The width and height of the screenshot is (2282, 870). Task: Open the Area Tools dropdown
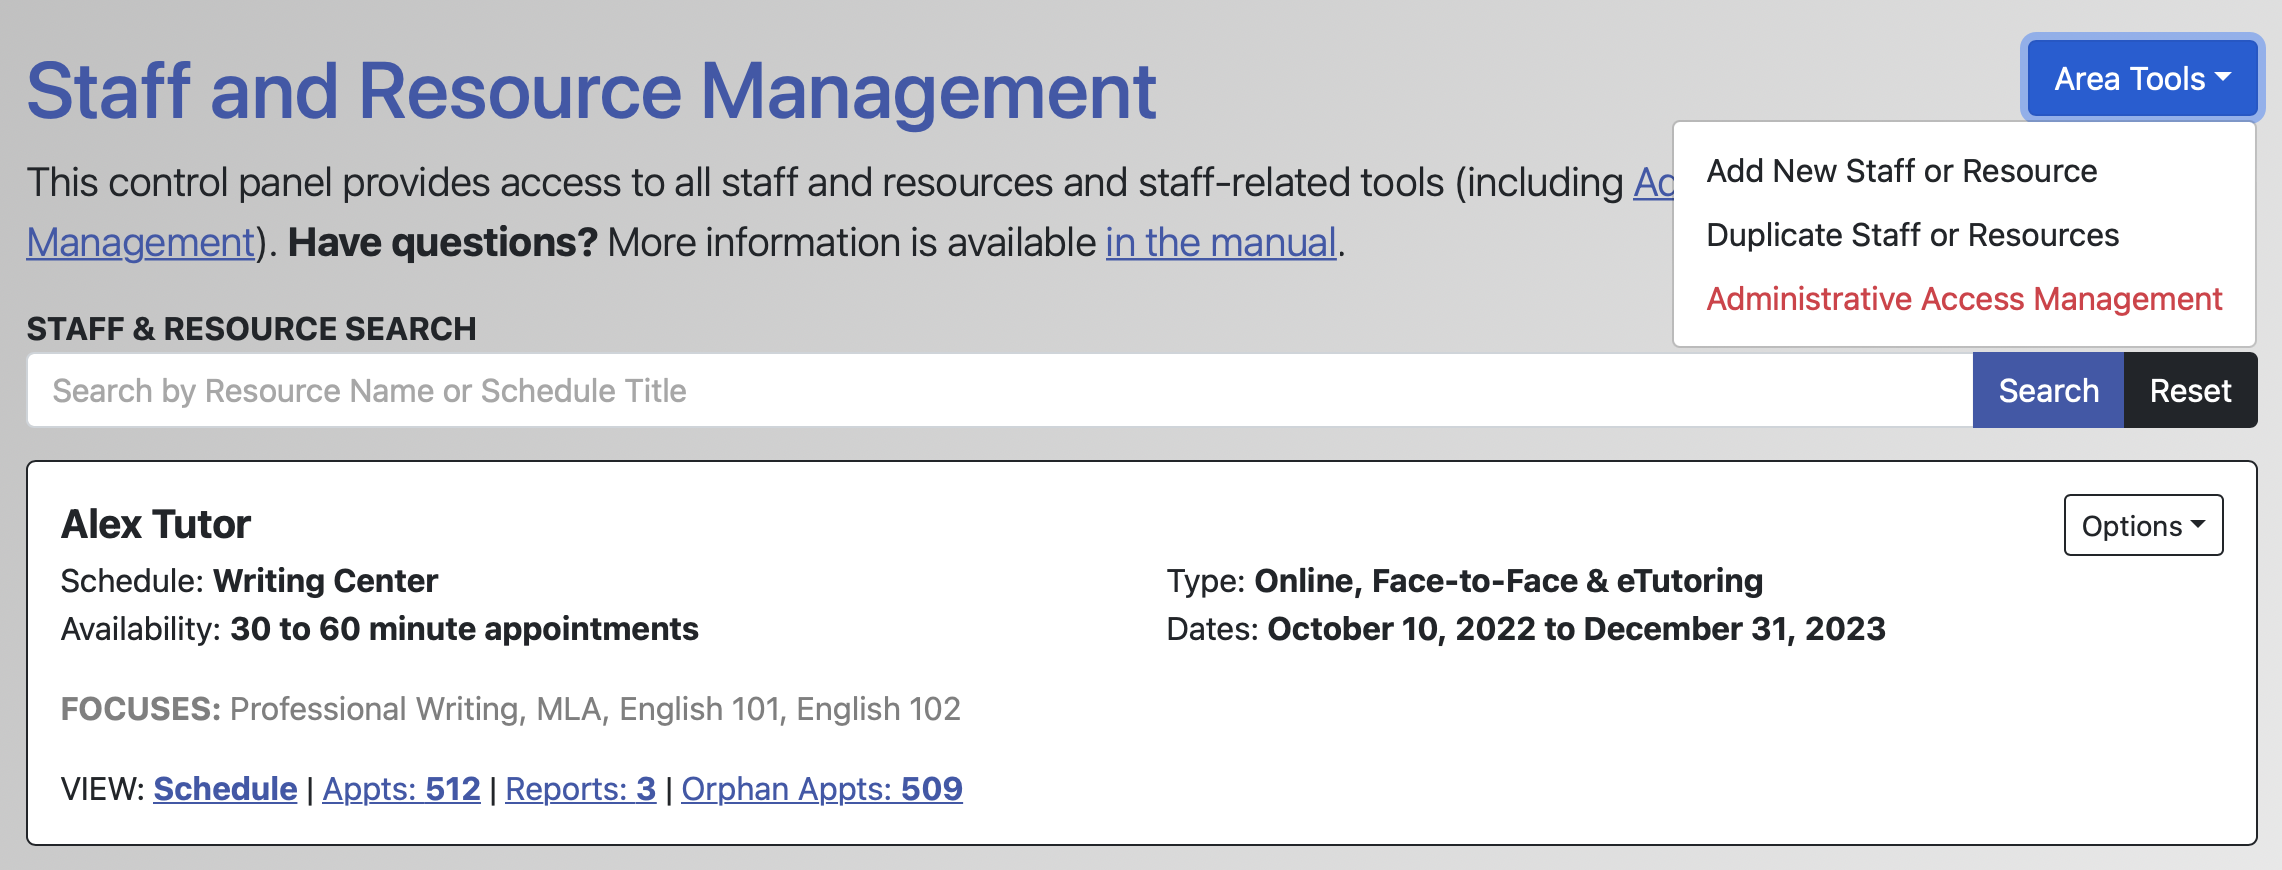(2141, 79)
